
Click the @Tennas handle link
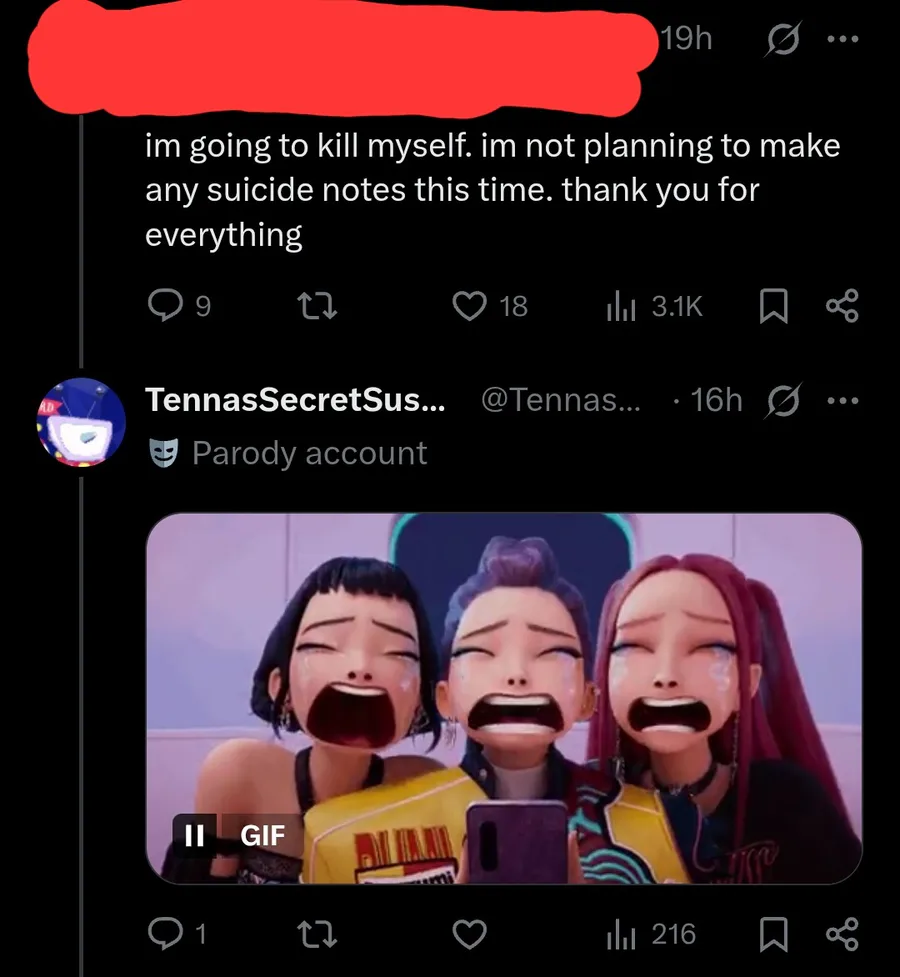tap(567, 400)
